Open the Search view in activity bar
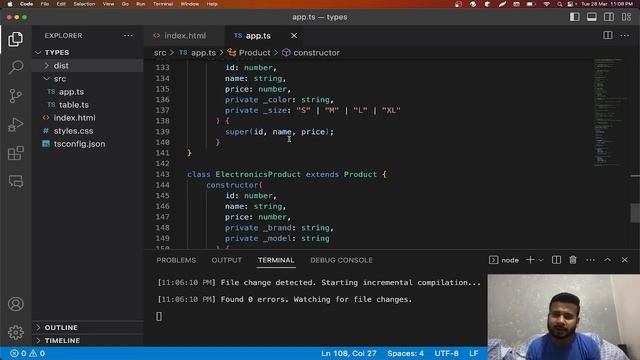Image resolution: width=640 pixels, height=360 pixels. [16, 67]
